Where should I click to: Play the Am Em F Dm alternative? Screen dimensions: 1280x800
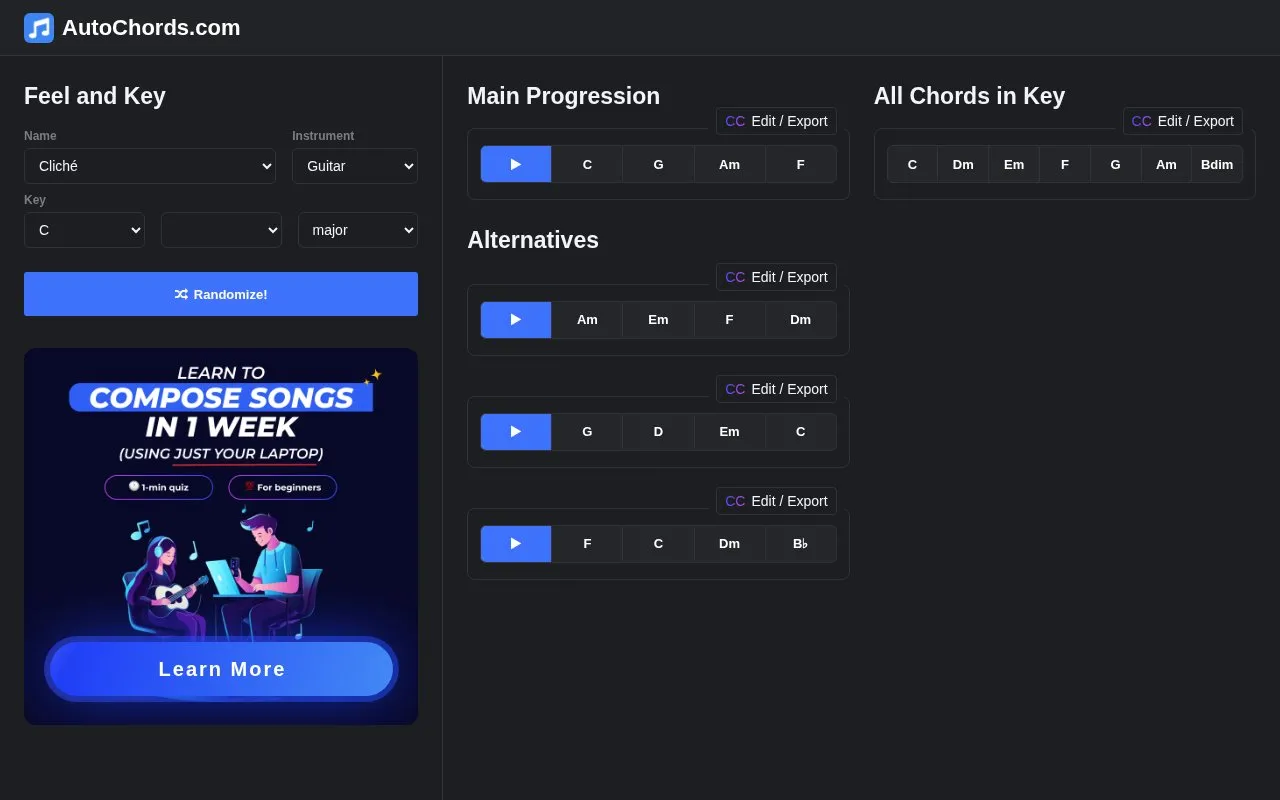pyautogui.click(x=516, y=320)
